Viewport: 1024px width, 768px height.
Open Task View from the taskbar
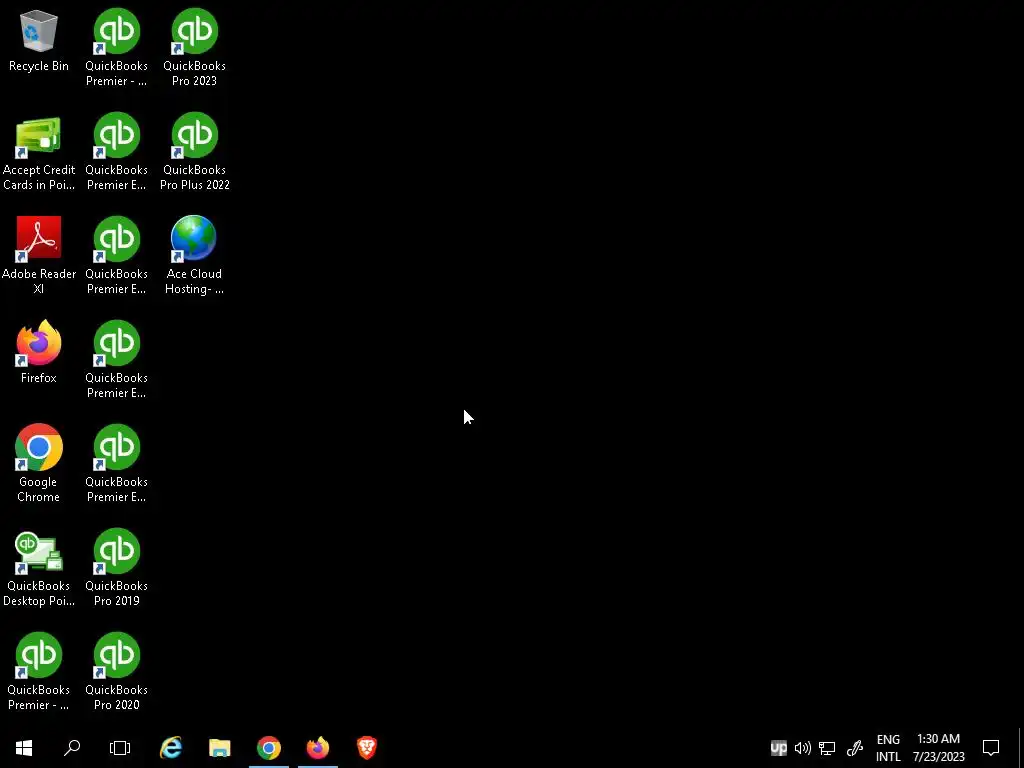point(120,748)
